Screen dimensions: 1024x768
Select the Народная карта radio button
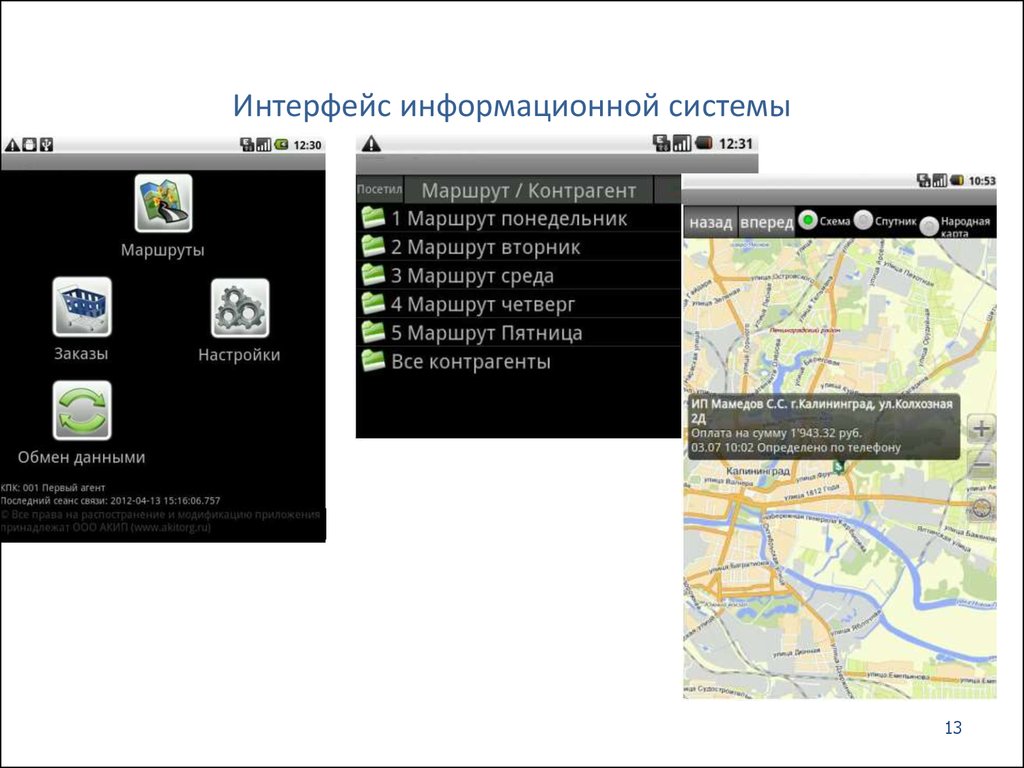[929, 226]
